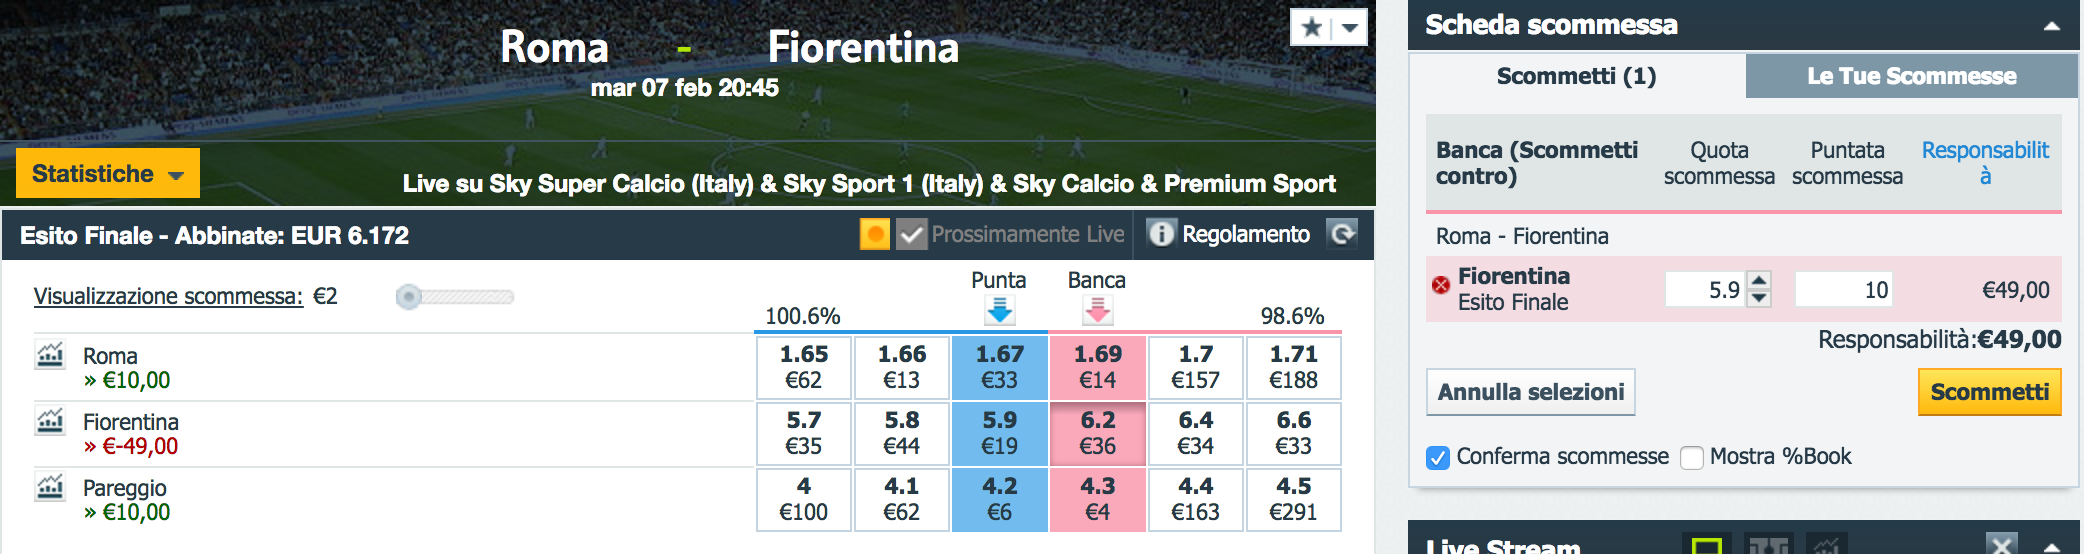The image size is (2084, 554).
Task: Toggle the Prossimamente Live checkbox
Action: coord(911,235)
